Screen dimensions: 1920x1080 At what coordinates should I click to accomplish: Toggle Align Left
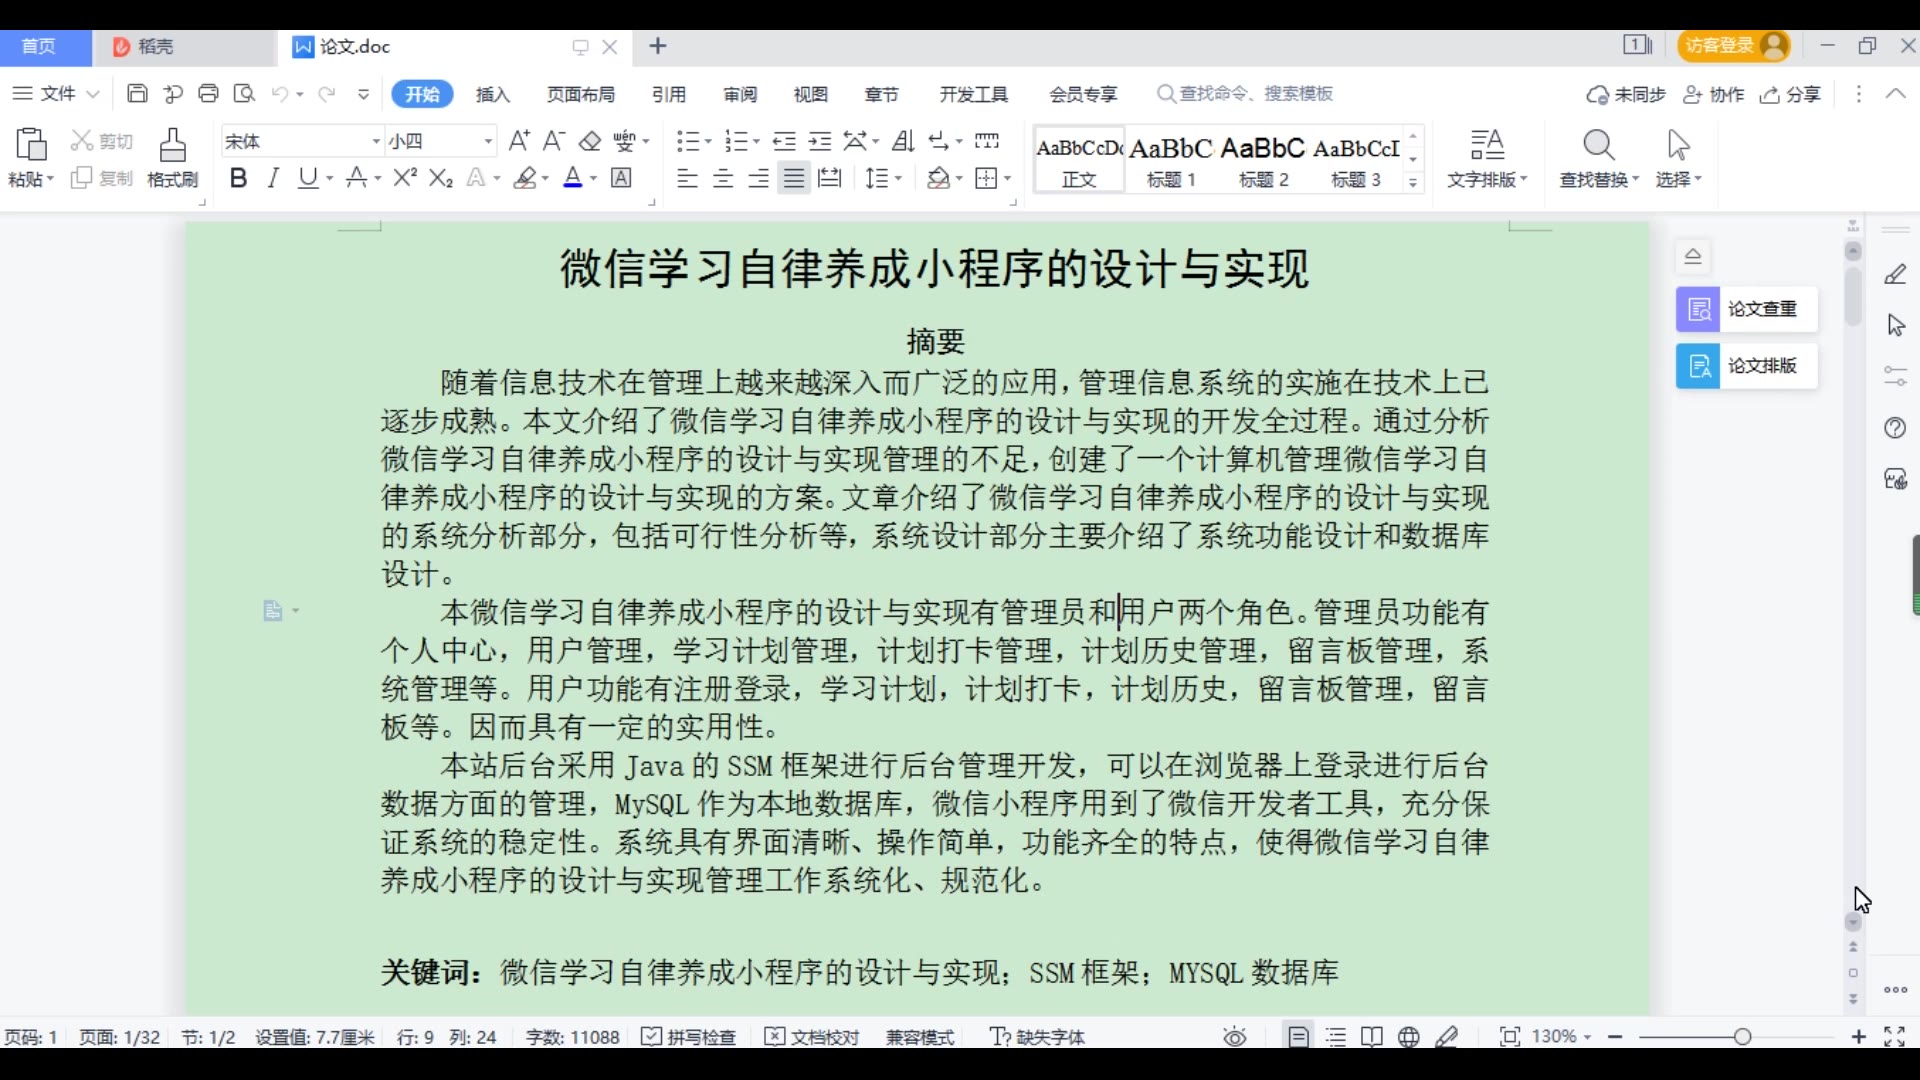[687, 178]
